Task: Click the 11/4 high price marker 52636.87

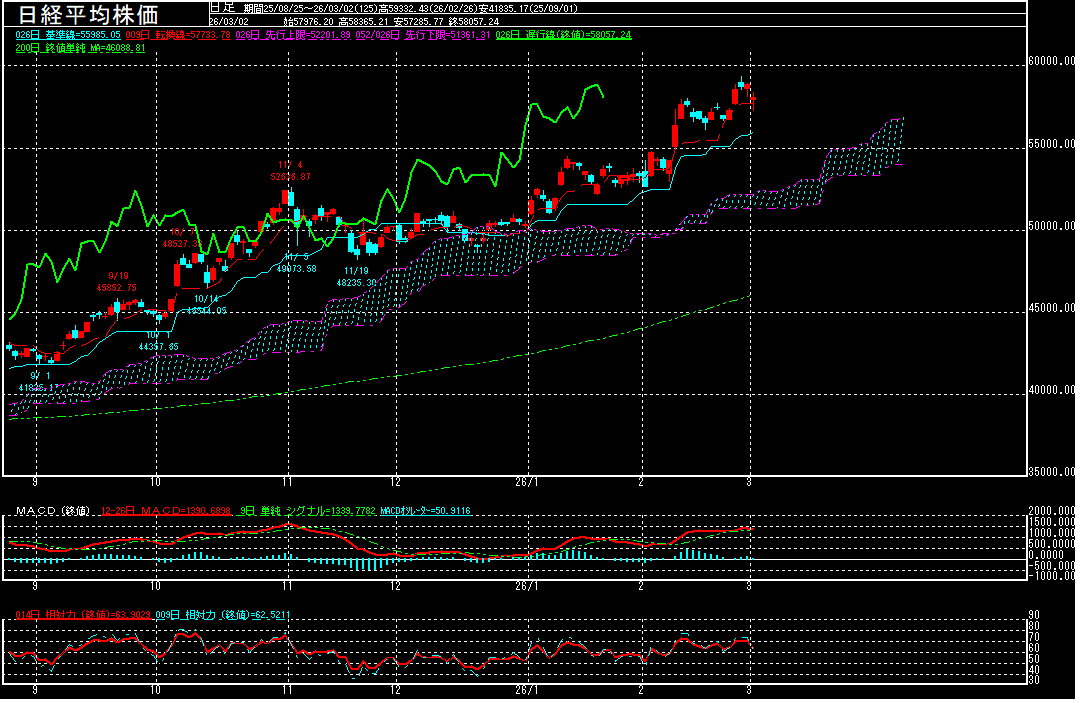Action: [290, 176]
